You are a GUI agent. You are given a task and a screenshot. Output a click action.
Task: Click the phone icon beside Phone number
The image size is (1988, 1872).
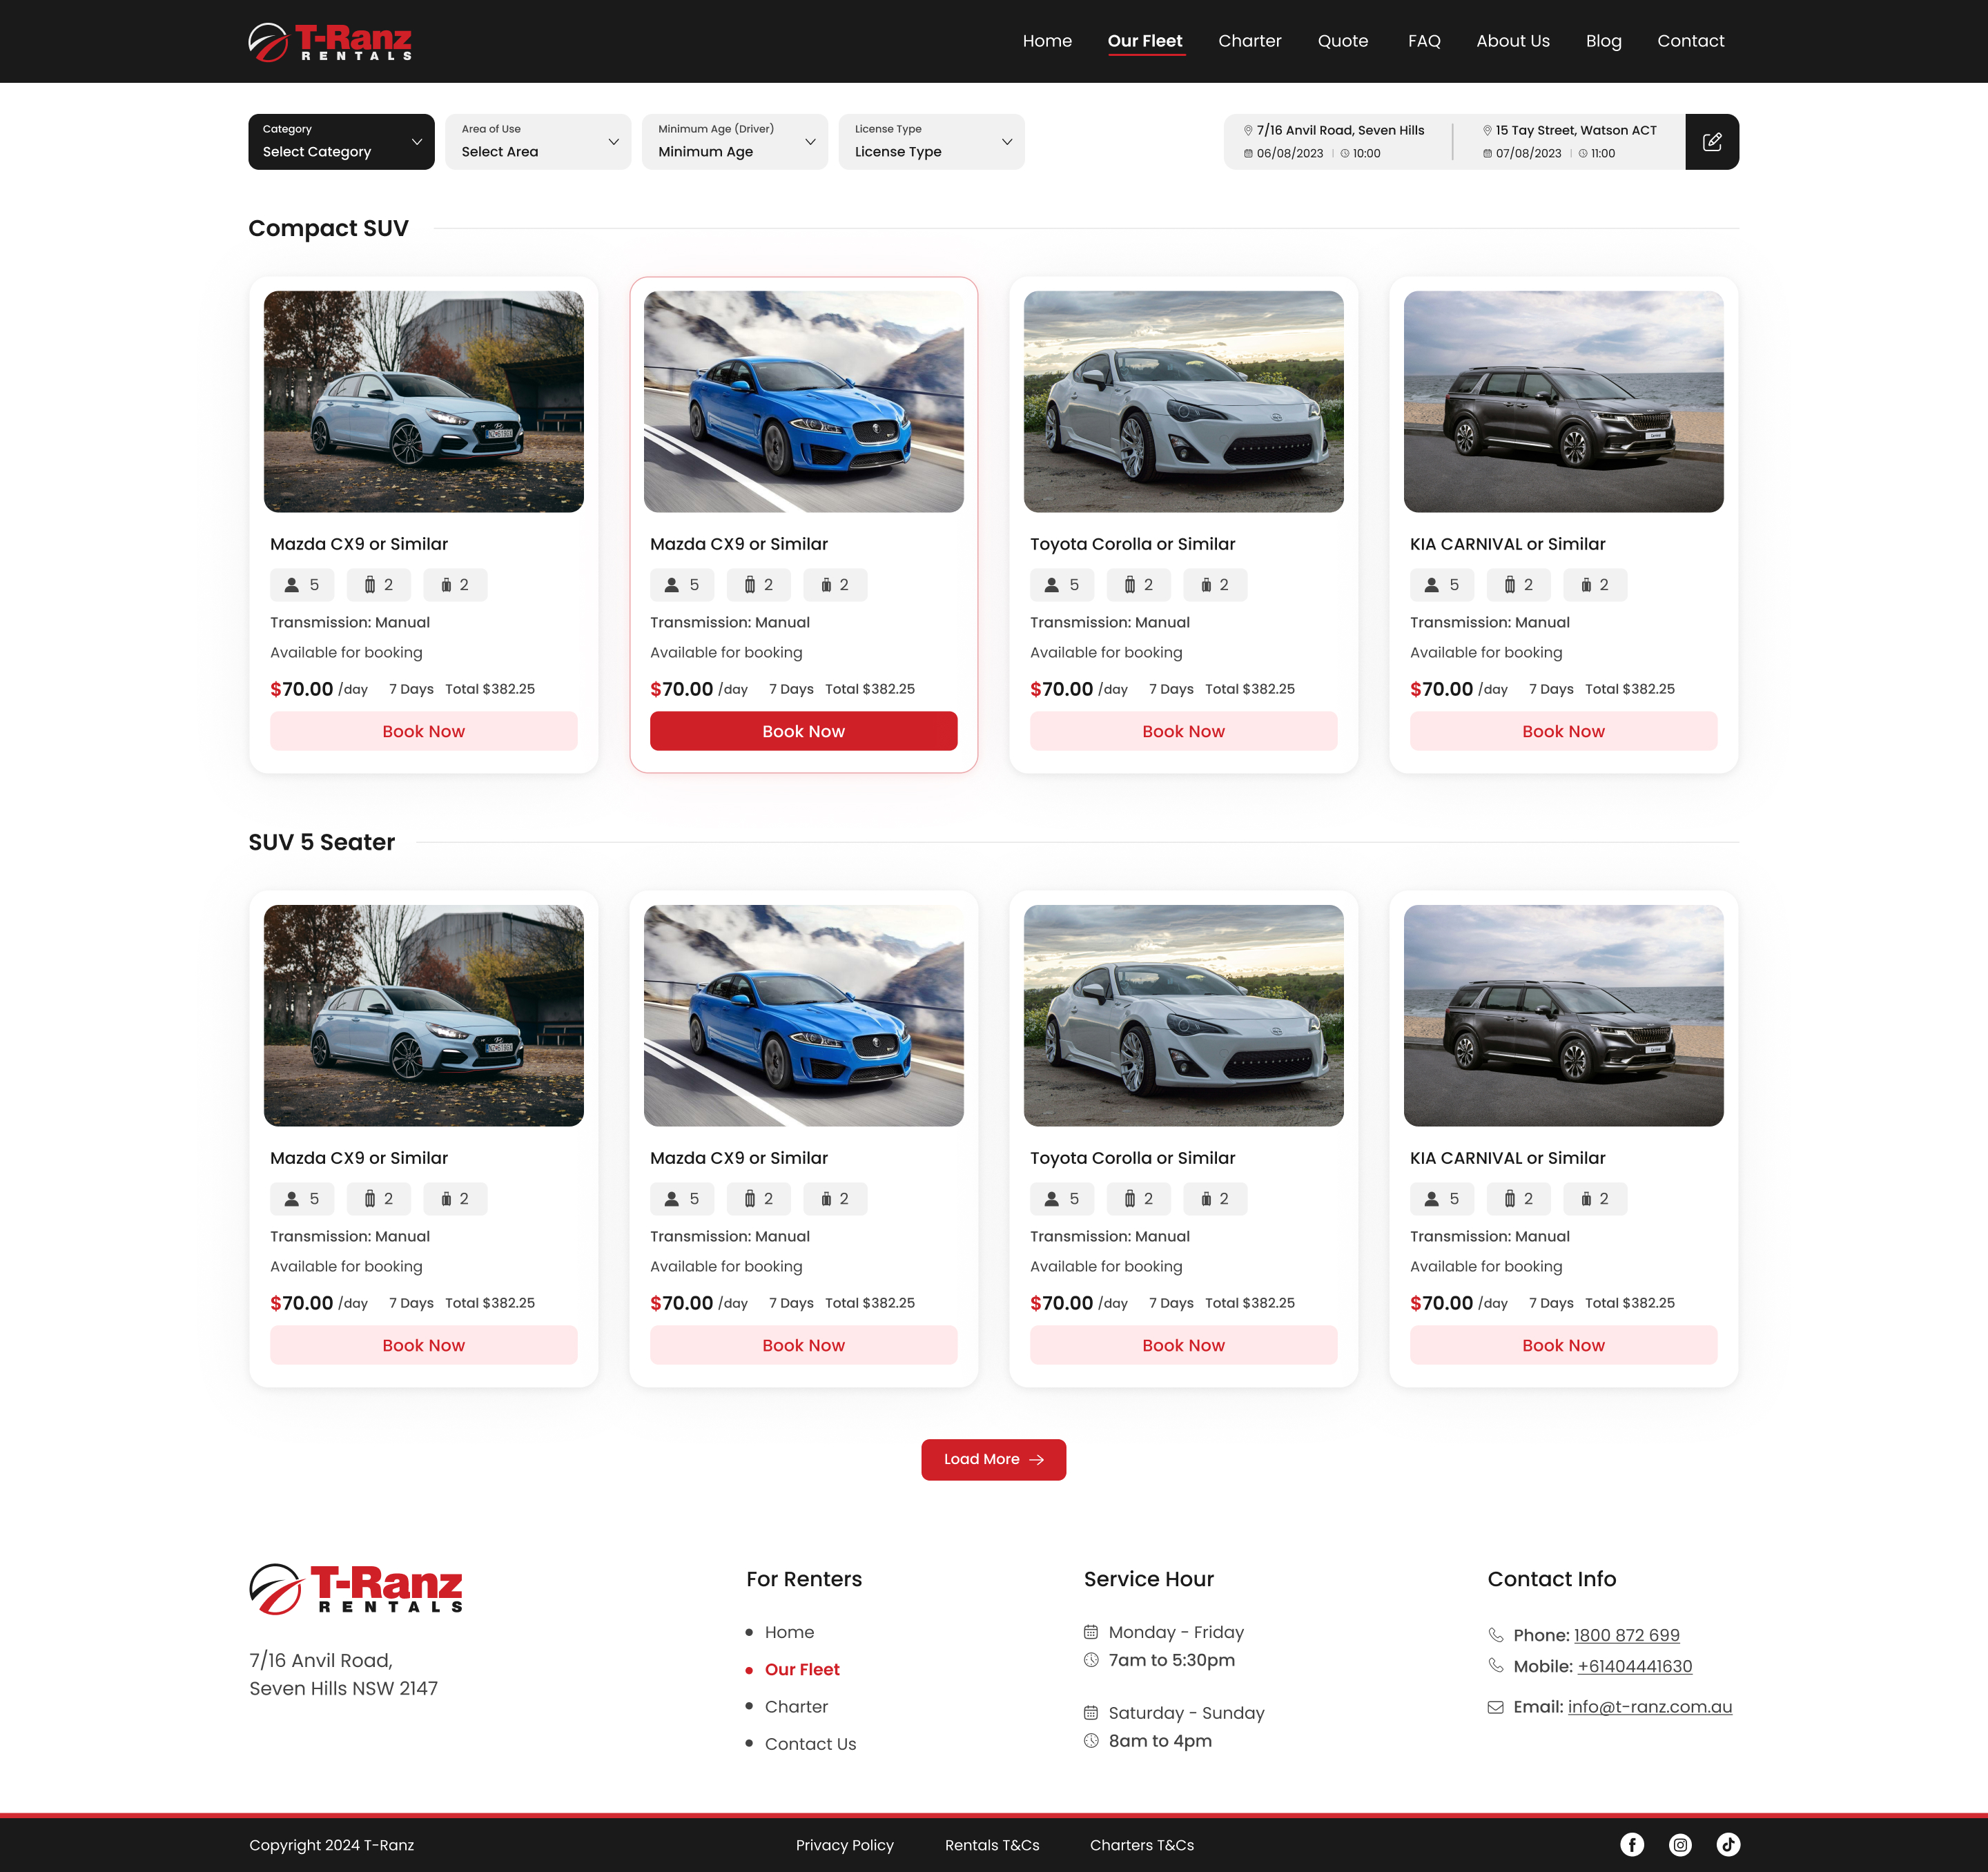click(1495, 1635)
